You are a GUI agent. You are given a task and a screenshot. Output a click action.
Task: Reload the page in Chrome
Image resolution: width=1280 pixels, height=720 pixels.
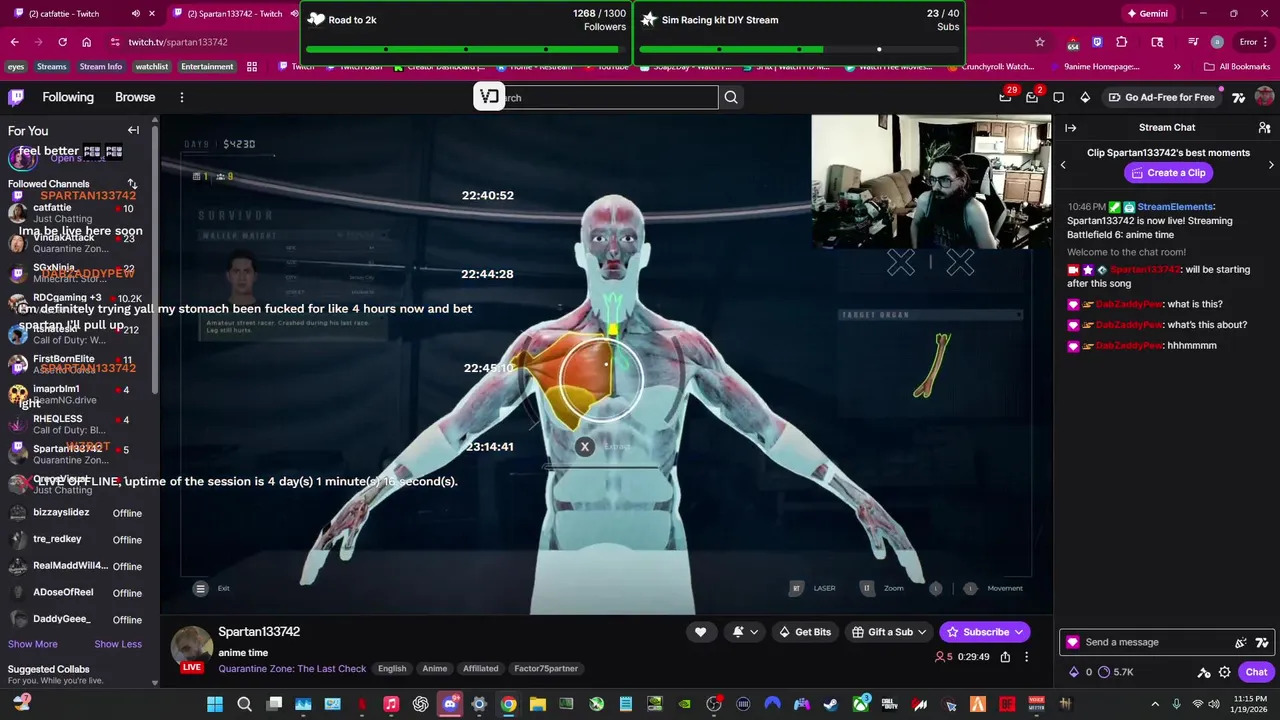coord(62,42)
